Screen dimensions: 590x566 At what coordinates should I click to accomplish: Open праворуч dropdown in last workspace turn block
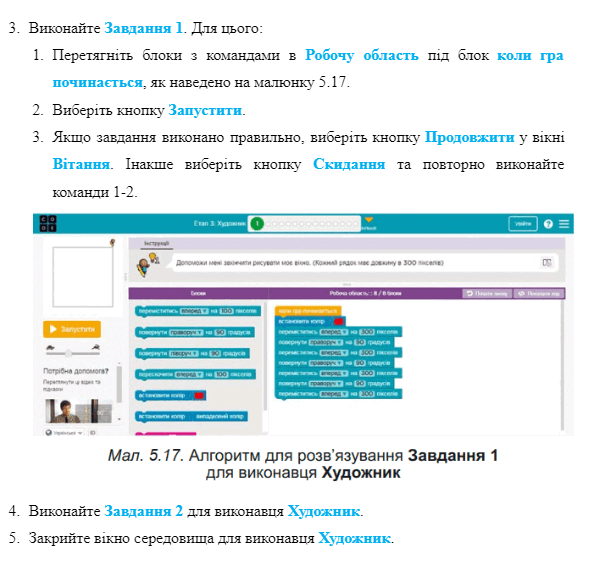(326, 383)
